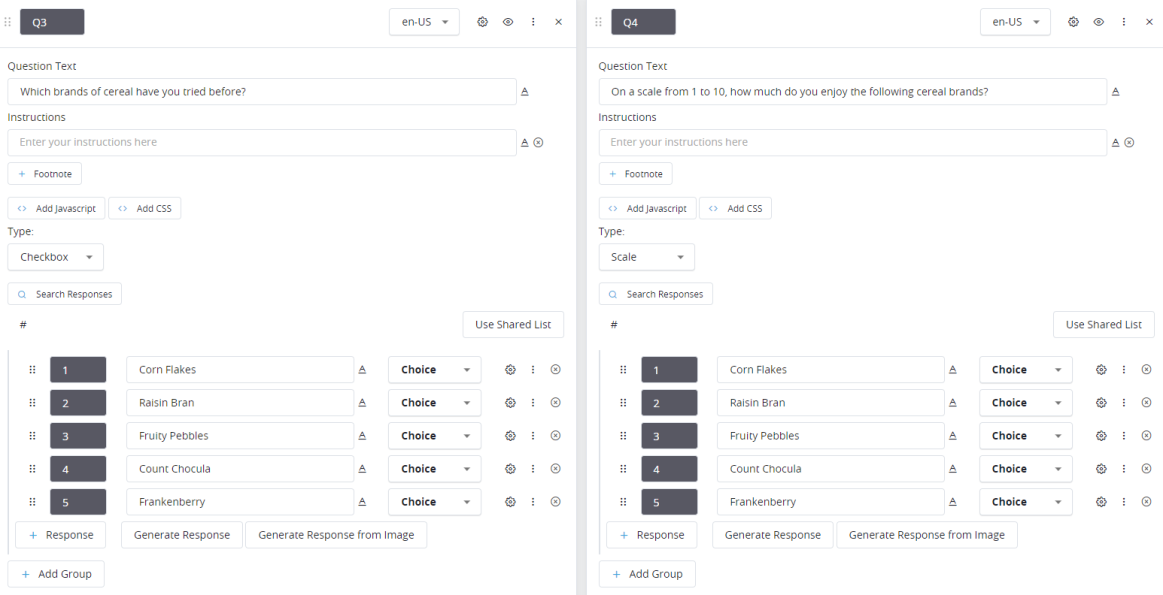Click the drag handle for Q4 Corn Flakes row
The width and height of the screenshot is (1163, 595).
623,369
